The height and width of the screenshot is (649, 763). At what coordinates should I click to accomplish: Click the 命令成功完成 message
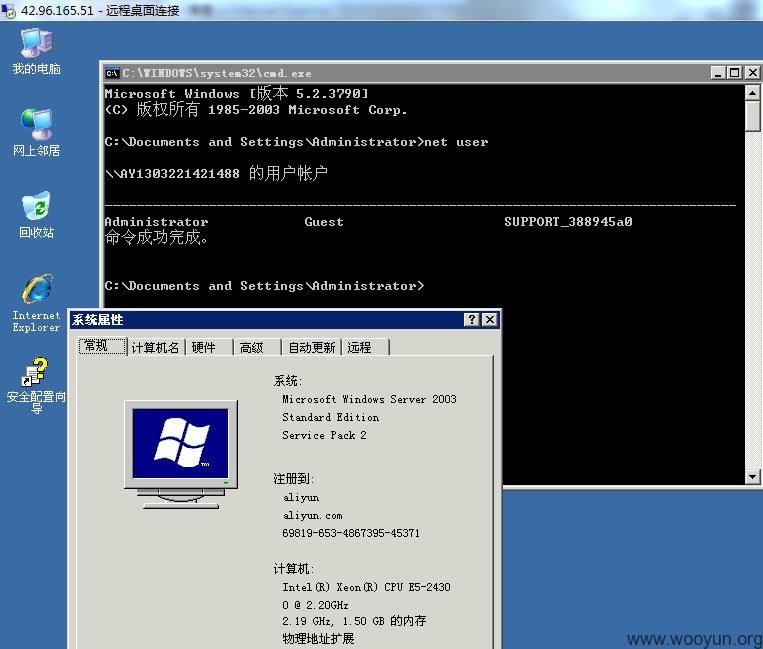157,237
